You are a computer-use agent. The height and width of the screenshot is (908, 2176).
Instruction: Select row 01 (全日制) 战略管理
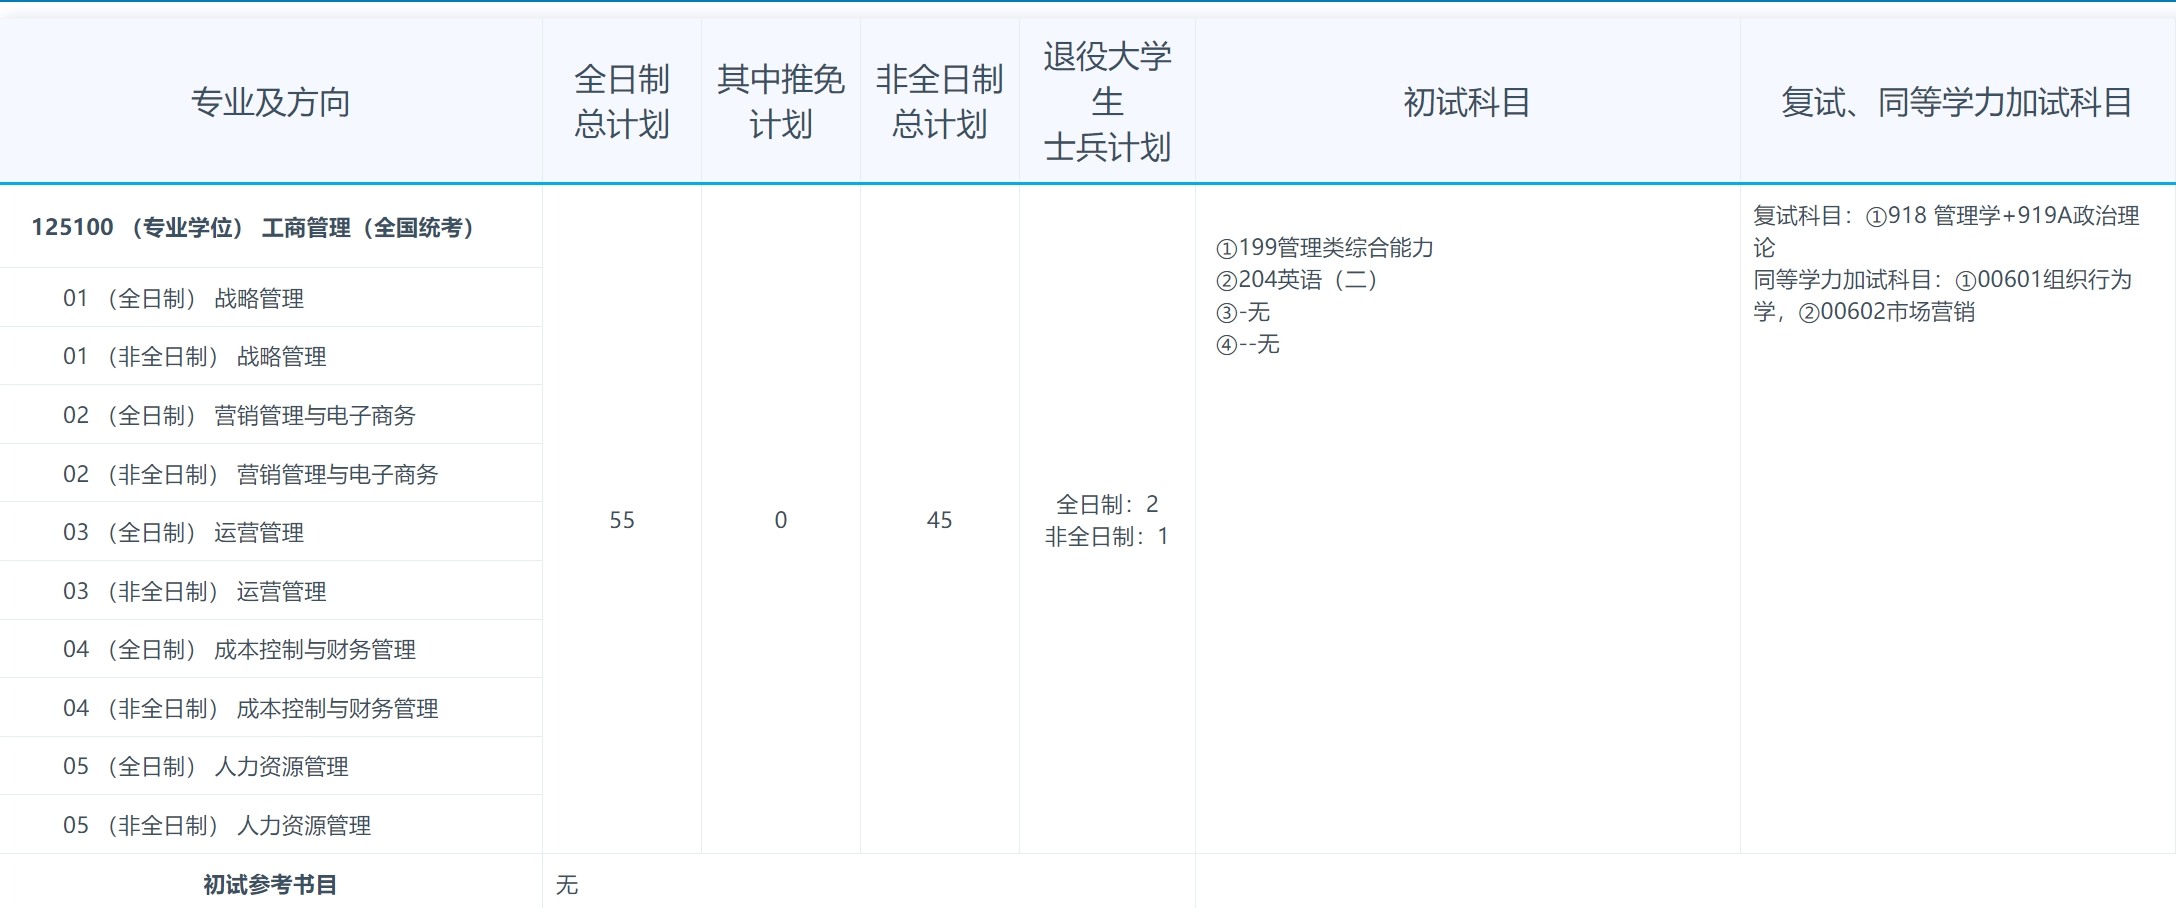click(270, 298)
